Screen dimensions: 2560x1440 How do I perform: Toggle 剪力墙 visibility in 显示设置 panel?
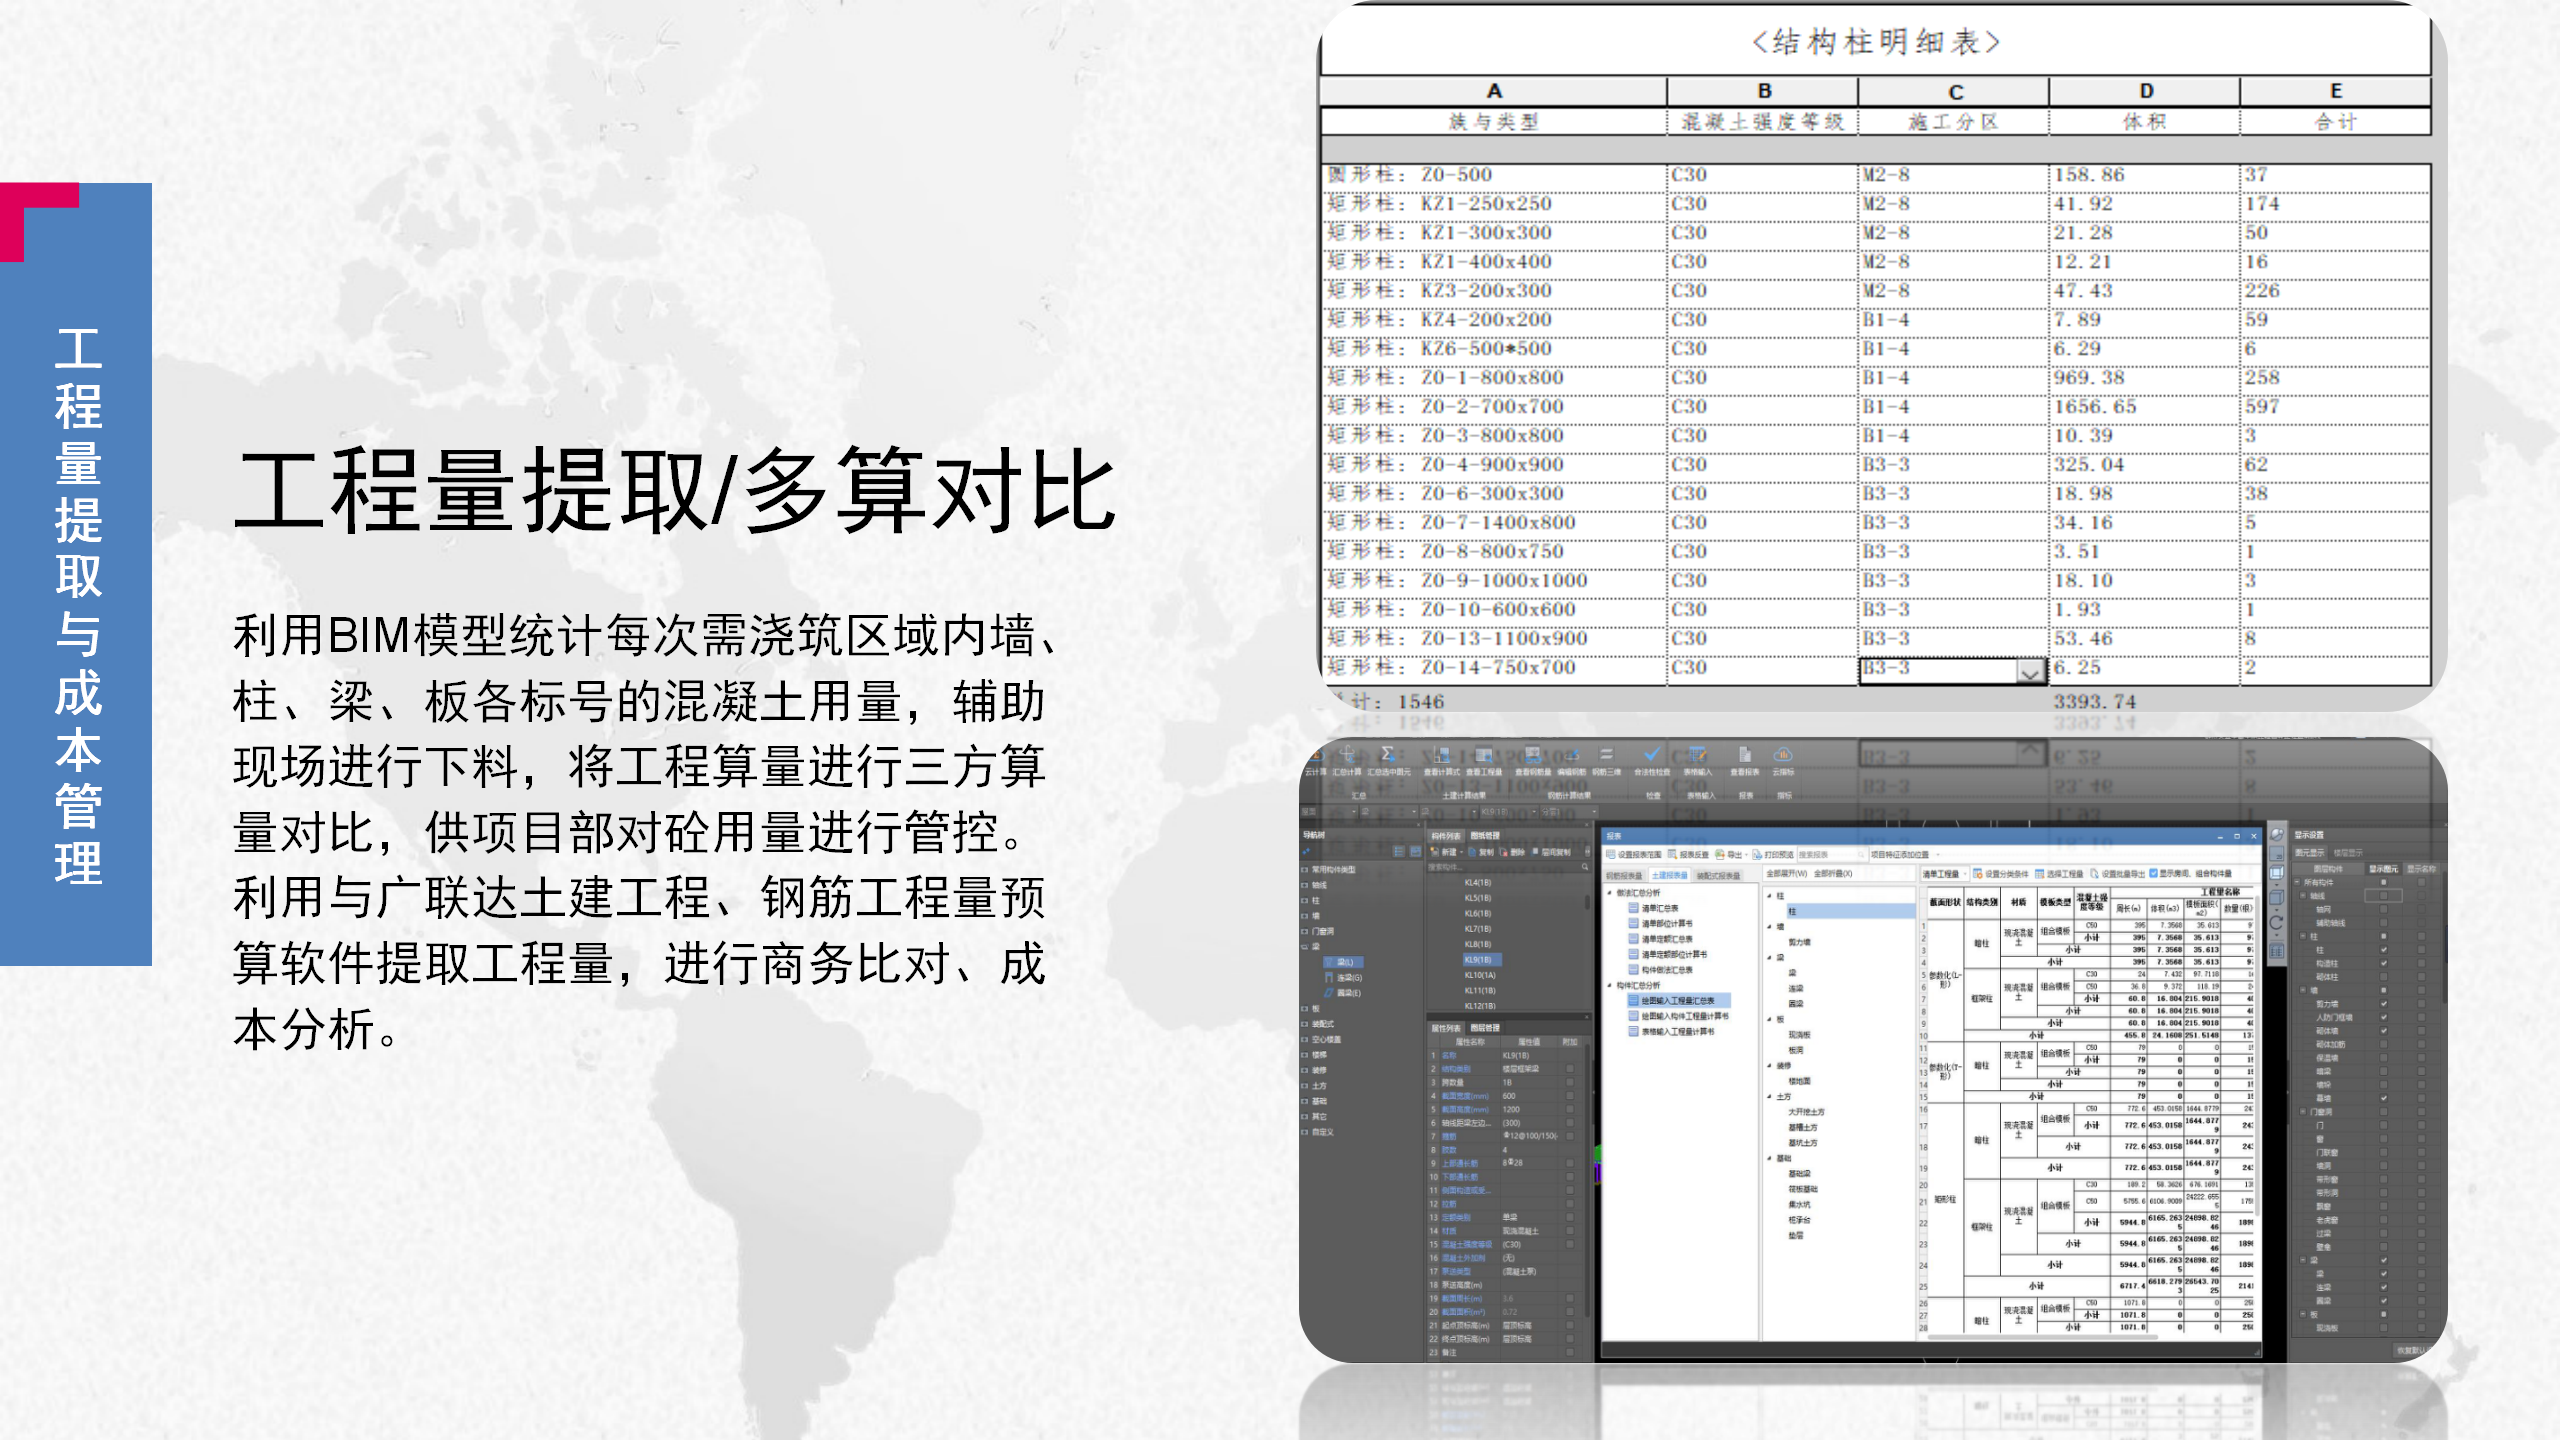[x=2384, y=1004]
